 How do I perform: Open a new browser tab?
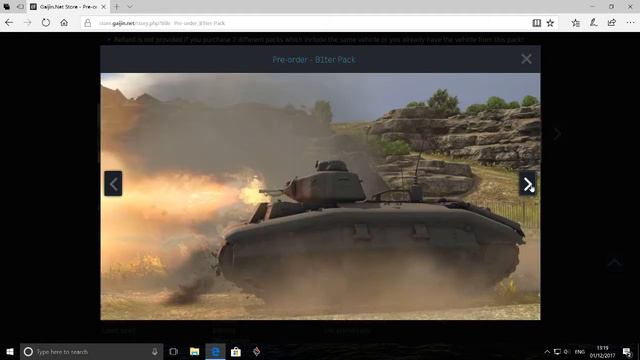pos(116,7)
